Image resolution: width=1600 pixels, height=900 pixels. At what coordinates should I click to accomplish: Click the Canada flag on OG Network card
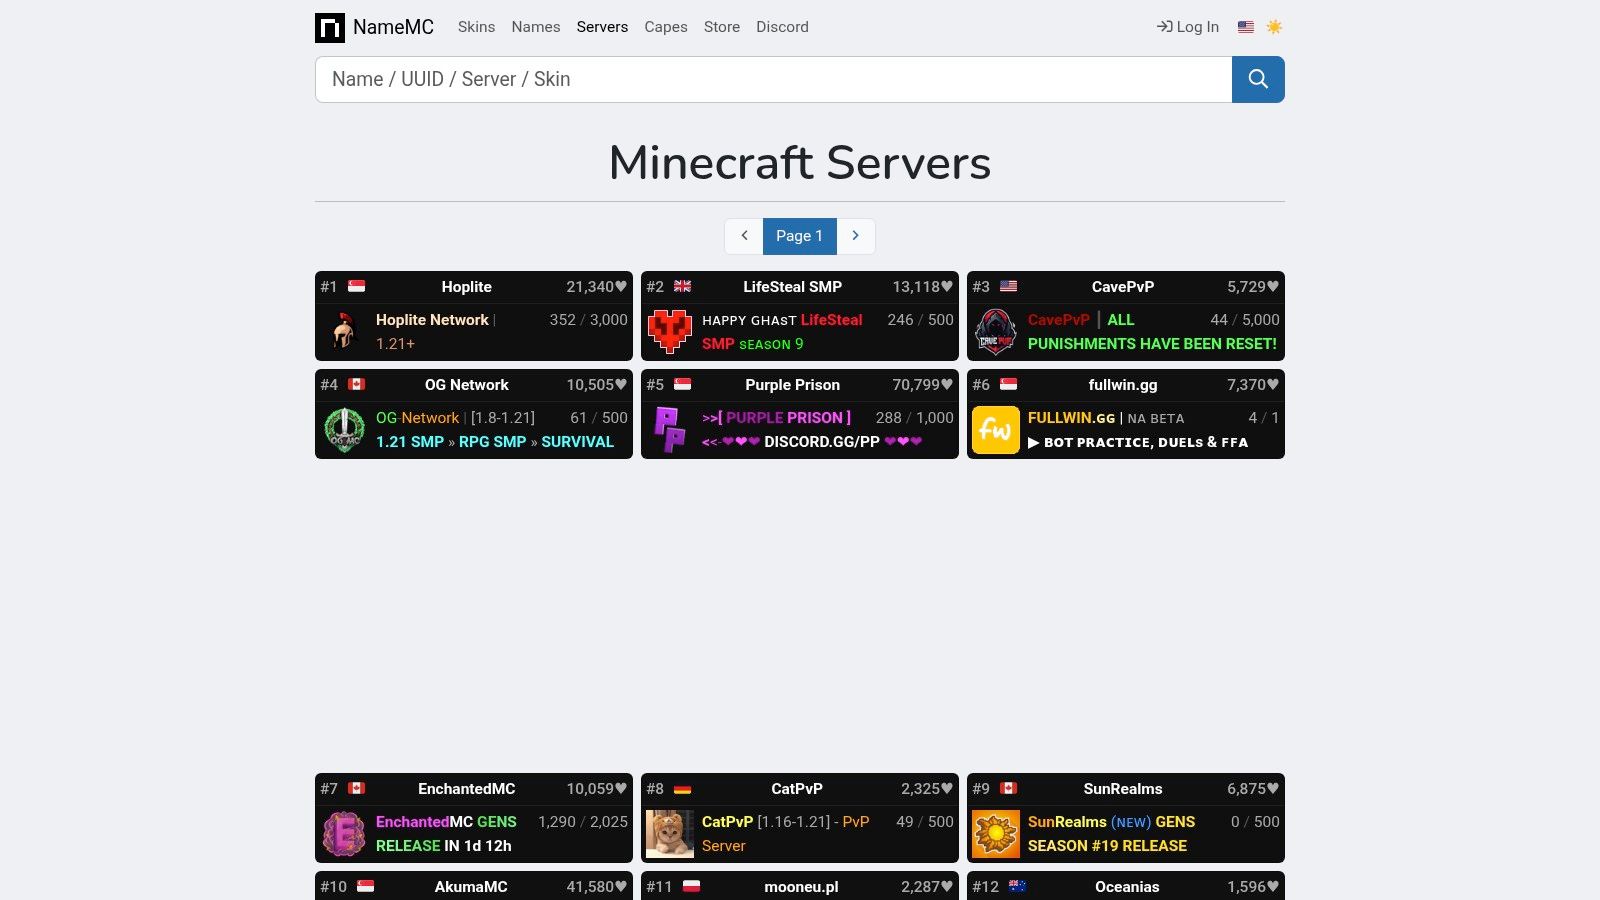tap(356, 384)
